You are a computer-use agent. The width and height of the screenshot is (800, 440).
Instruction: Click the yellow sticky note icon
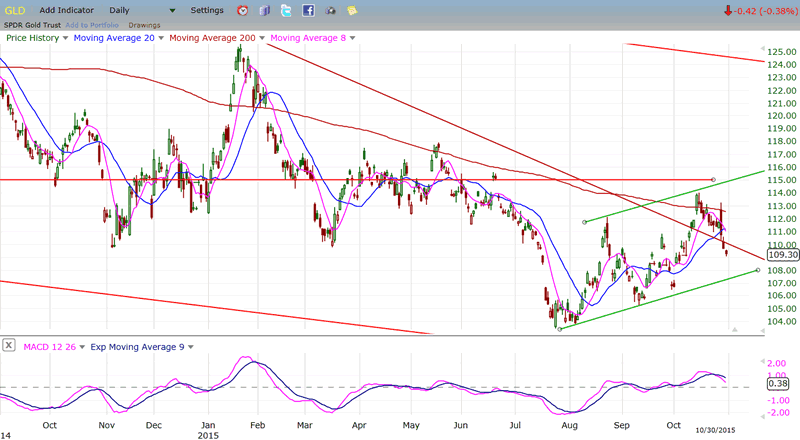(352, 10)
